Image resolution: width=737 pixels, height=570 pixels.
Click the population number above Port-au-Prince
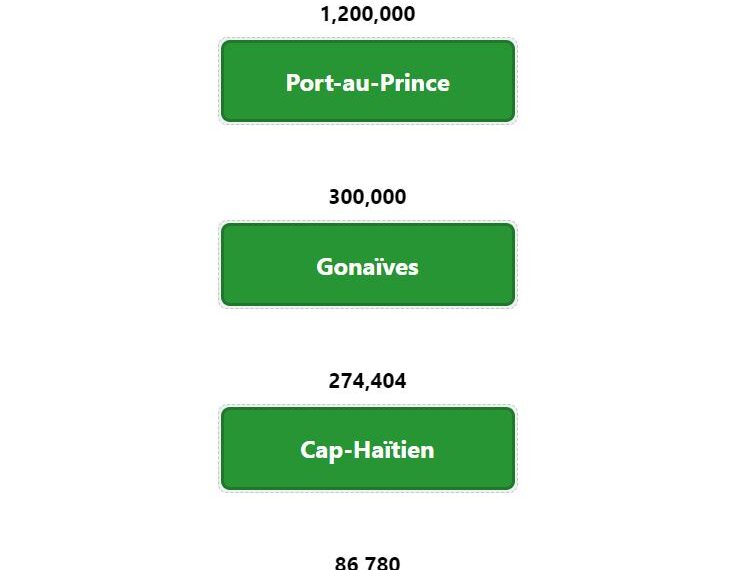pos(368,14)
